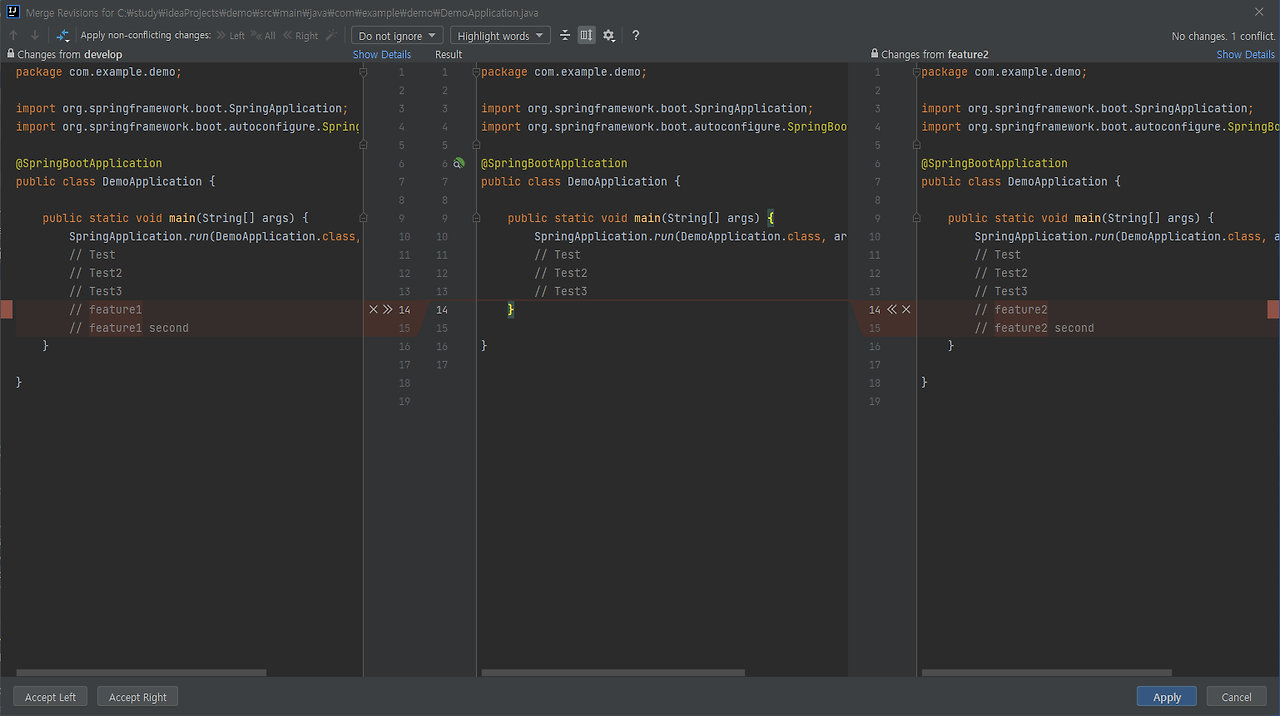Click the magic wand resolve conflicts icon

point(331,35)
